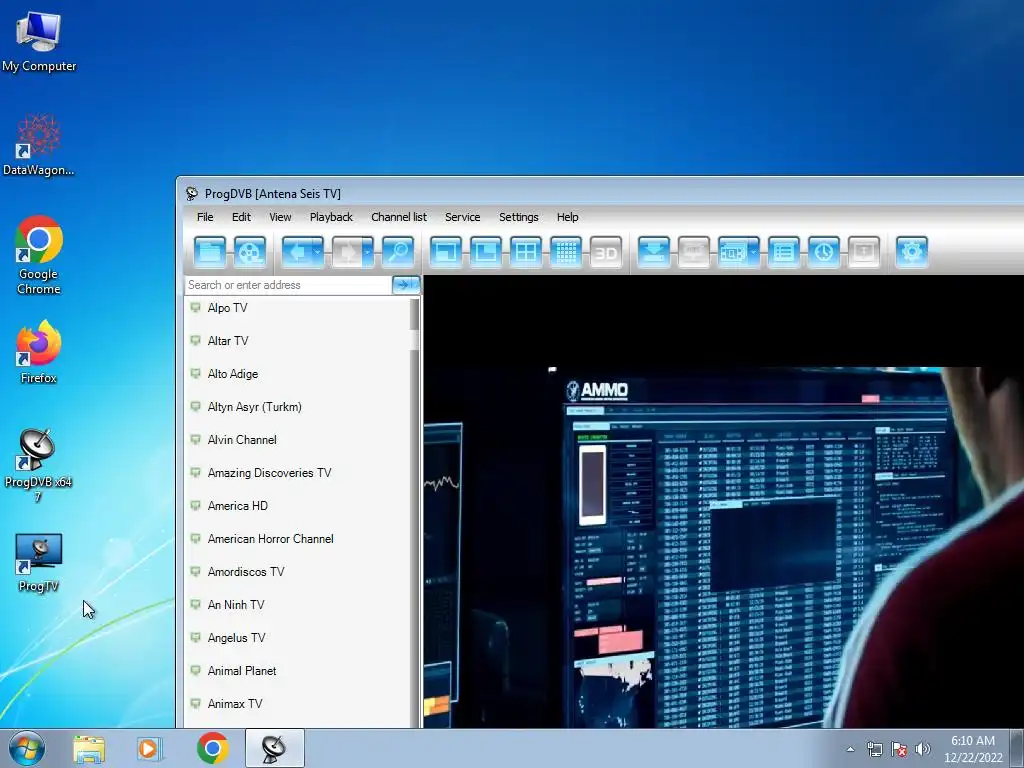
Task: Open the Settings menu
Action: pyautogui.click(x=519, y=217)
